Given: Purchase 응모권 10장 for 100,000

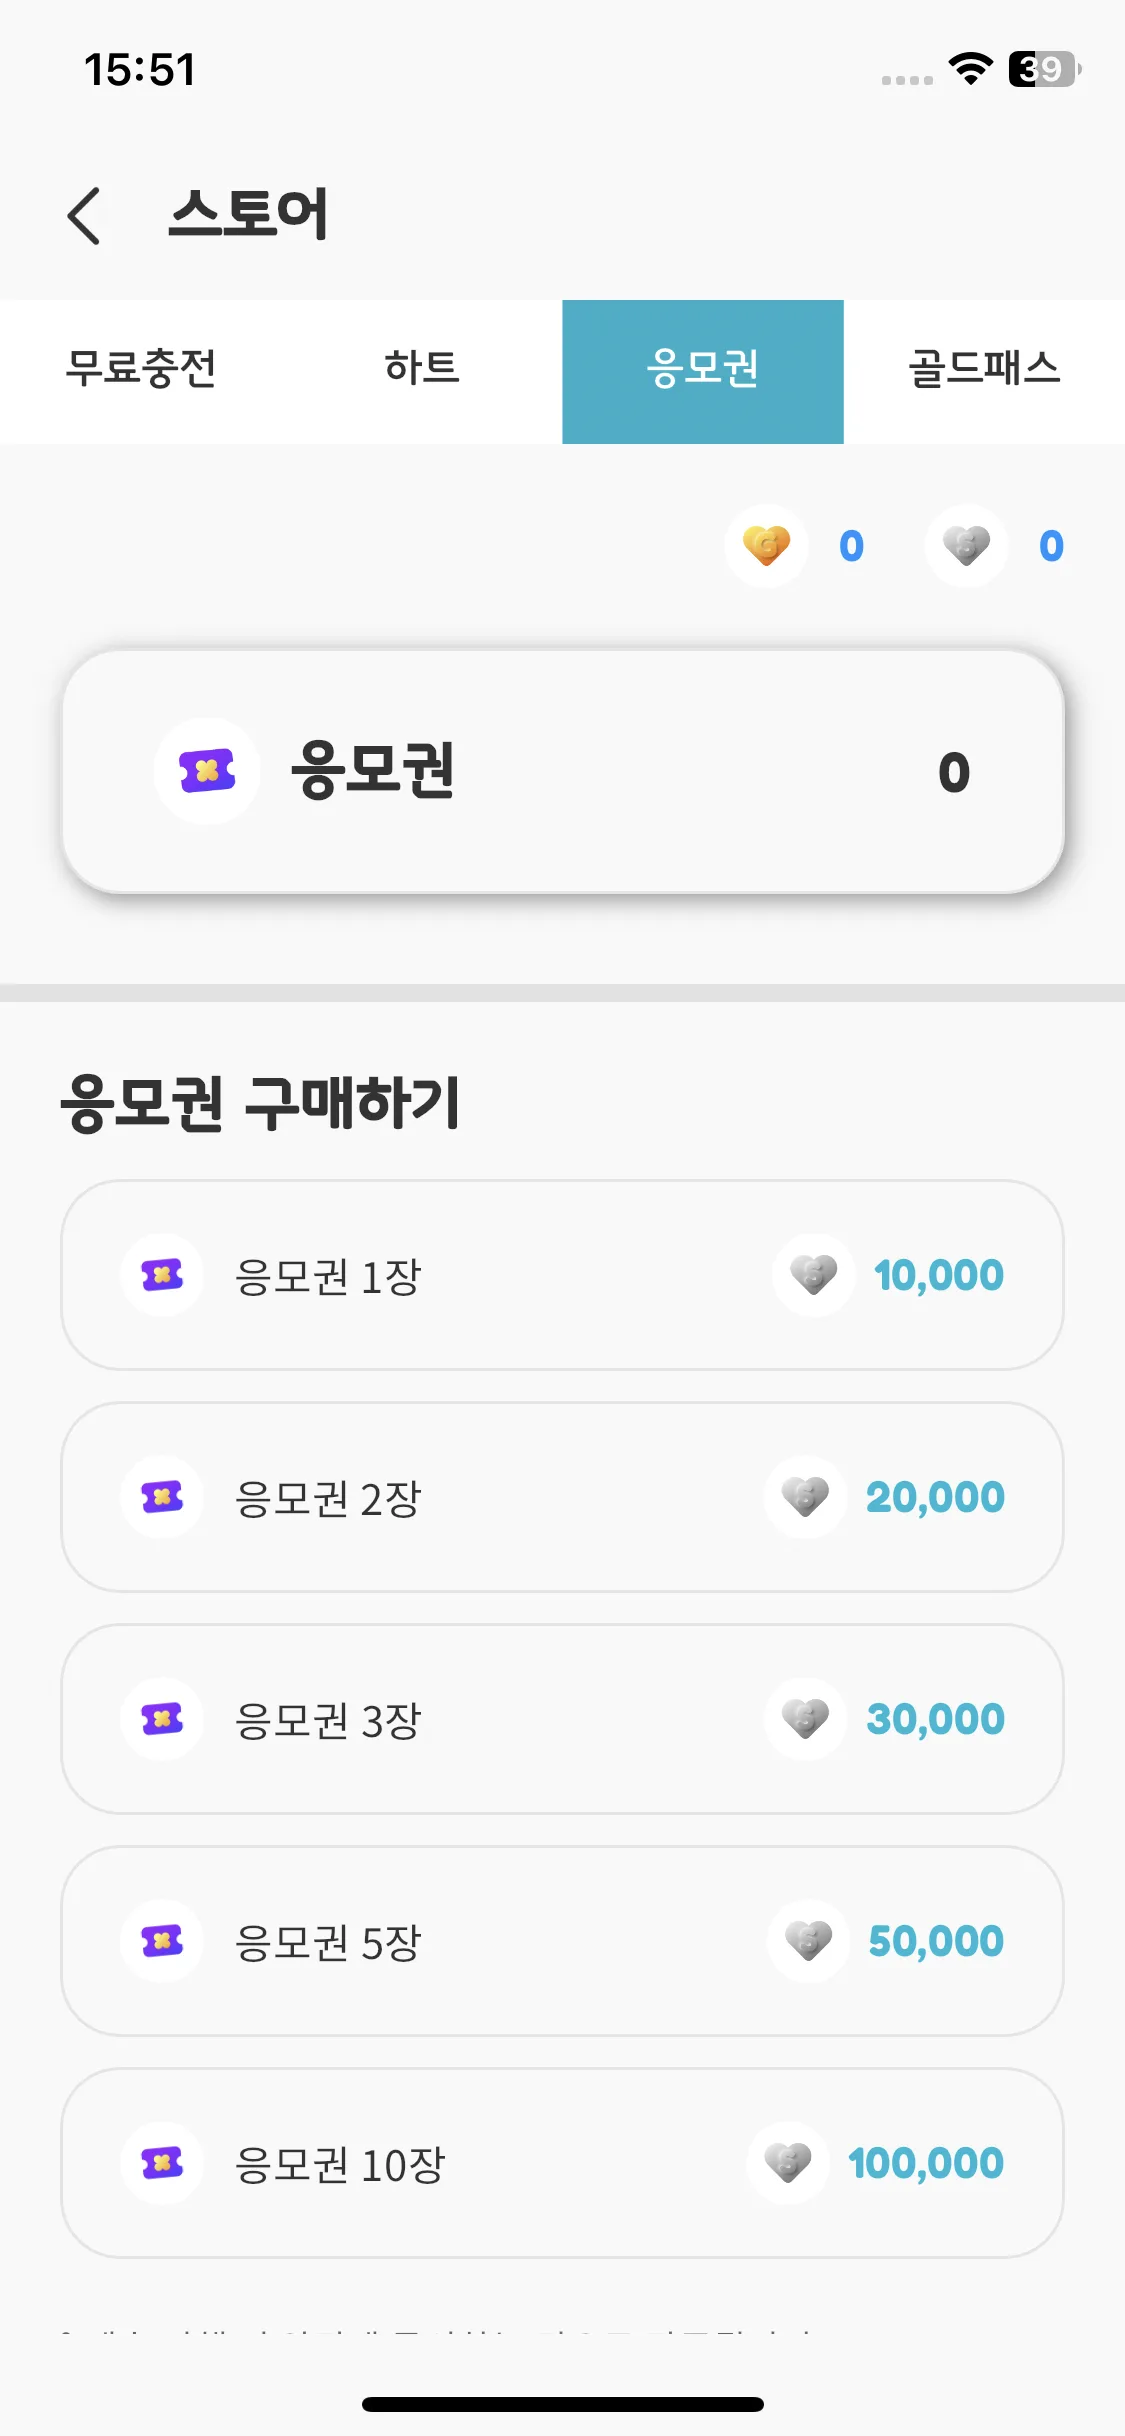Looking at the screenshot, I should [562, 2163].
